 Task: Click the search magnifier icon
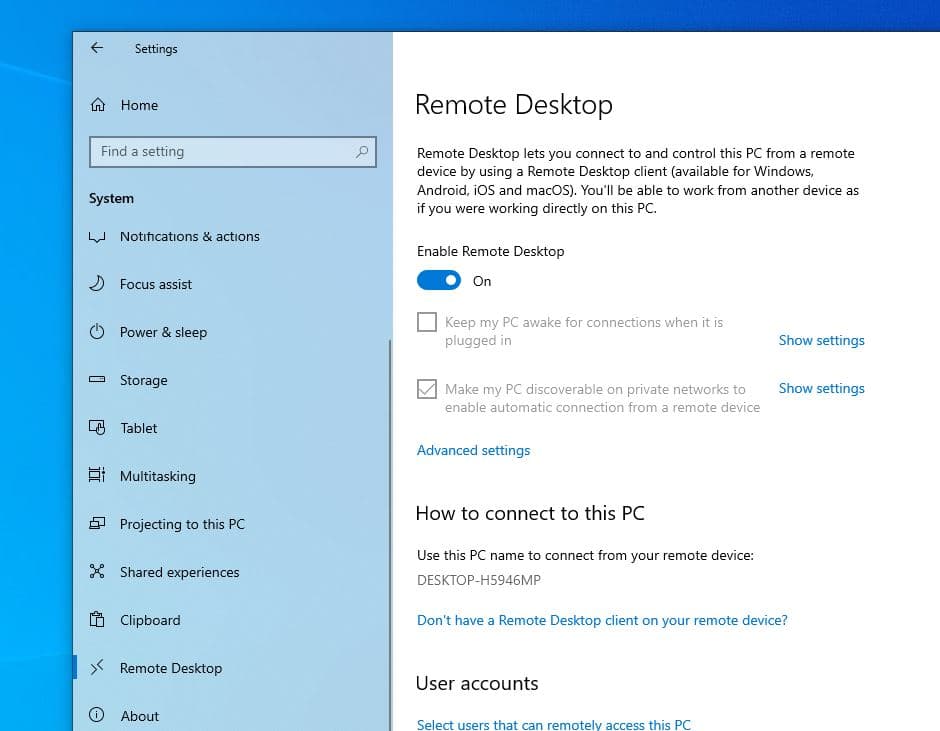point(362,152)
